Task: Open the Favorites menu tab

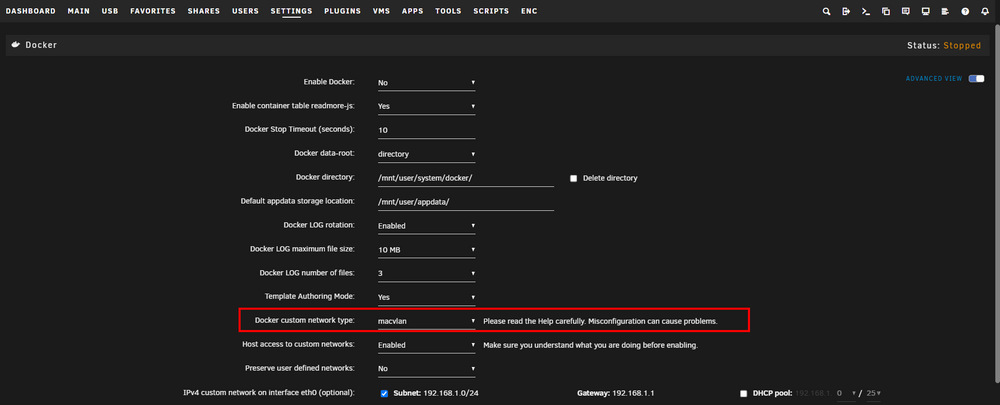Action: click(x=153, y=11)
